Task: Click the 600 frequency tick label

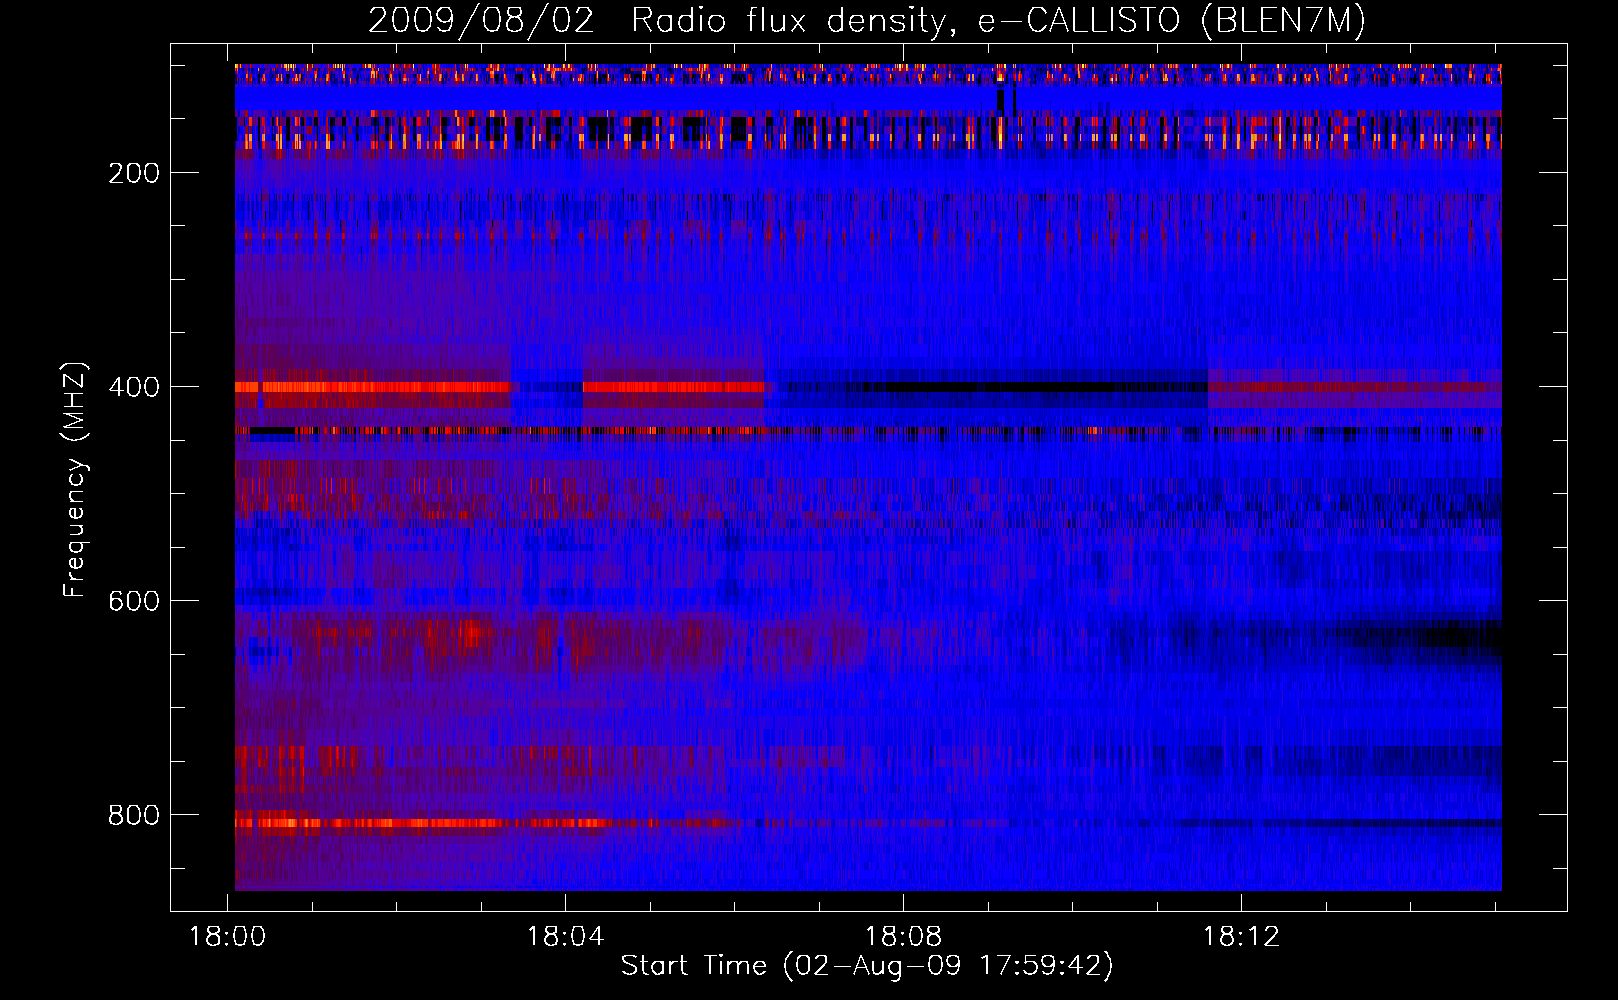Action: pos(134,601)
